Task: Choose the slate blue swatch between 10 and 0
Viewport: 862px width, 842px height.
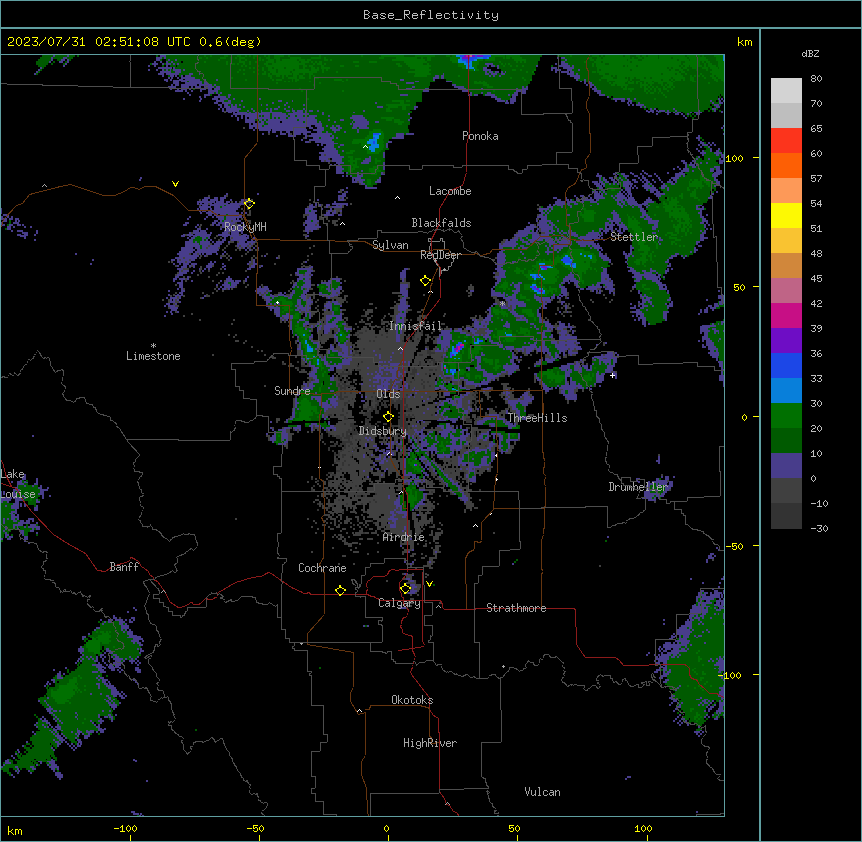Action: (786, 466)
